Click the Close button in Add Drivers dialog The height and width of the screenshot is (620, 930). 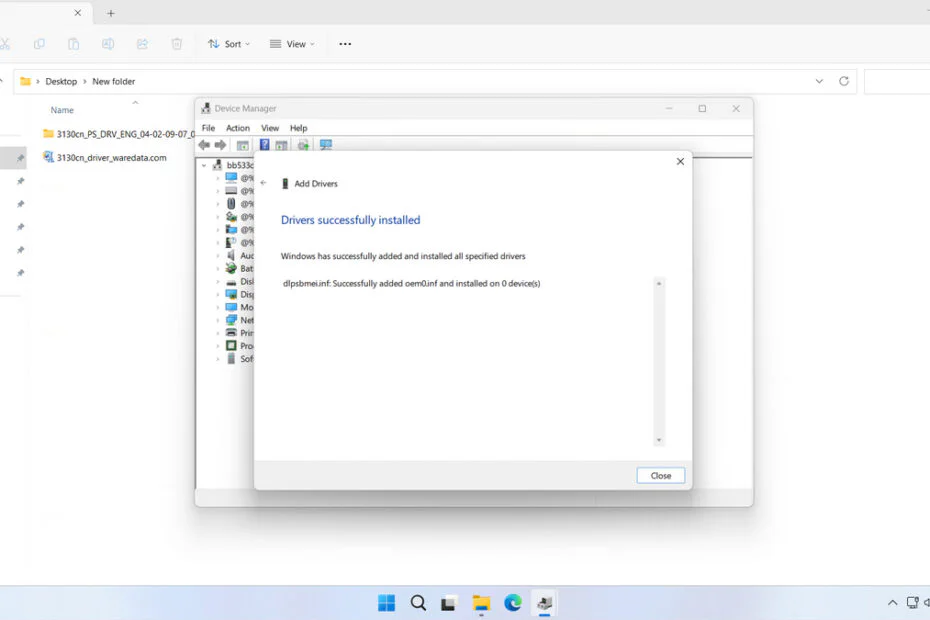click(660, 475)
